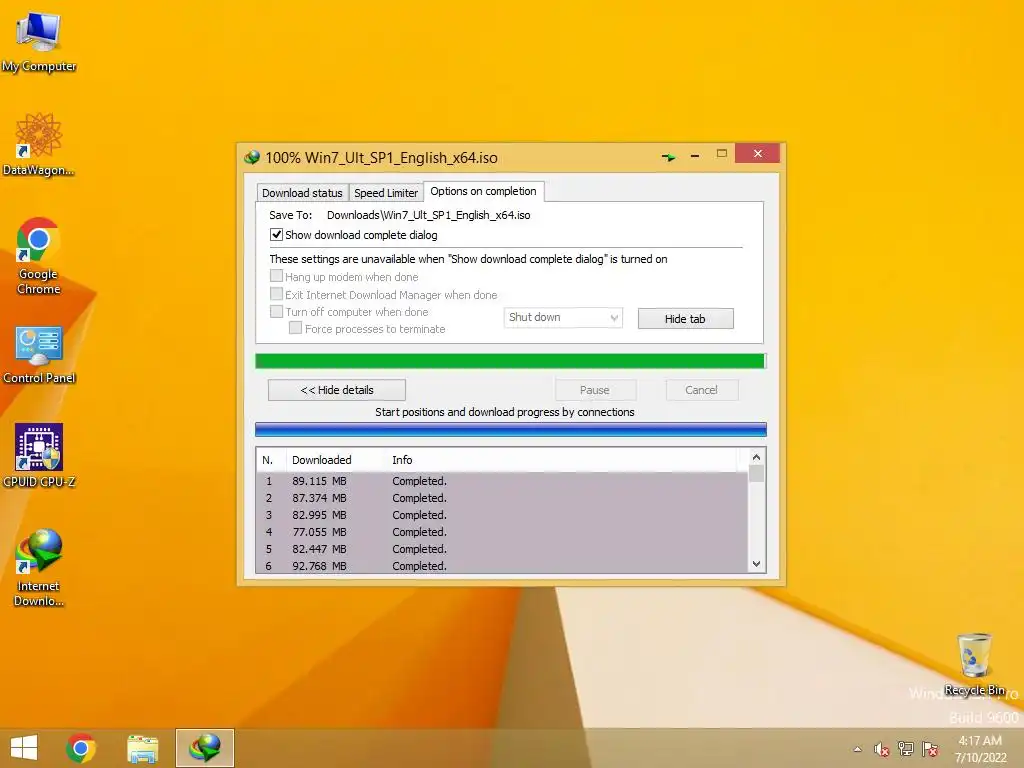
Task: Toggle Exit Internet Download Manager when done
Action: [276, 295]
